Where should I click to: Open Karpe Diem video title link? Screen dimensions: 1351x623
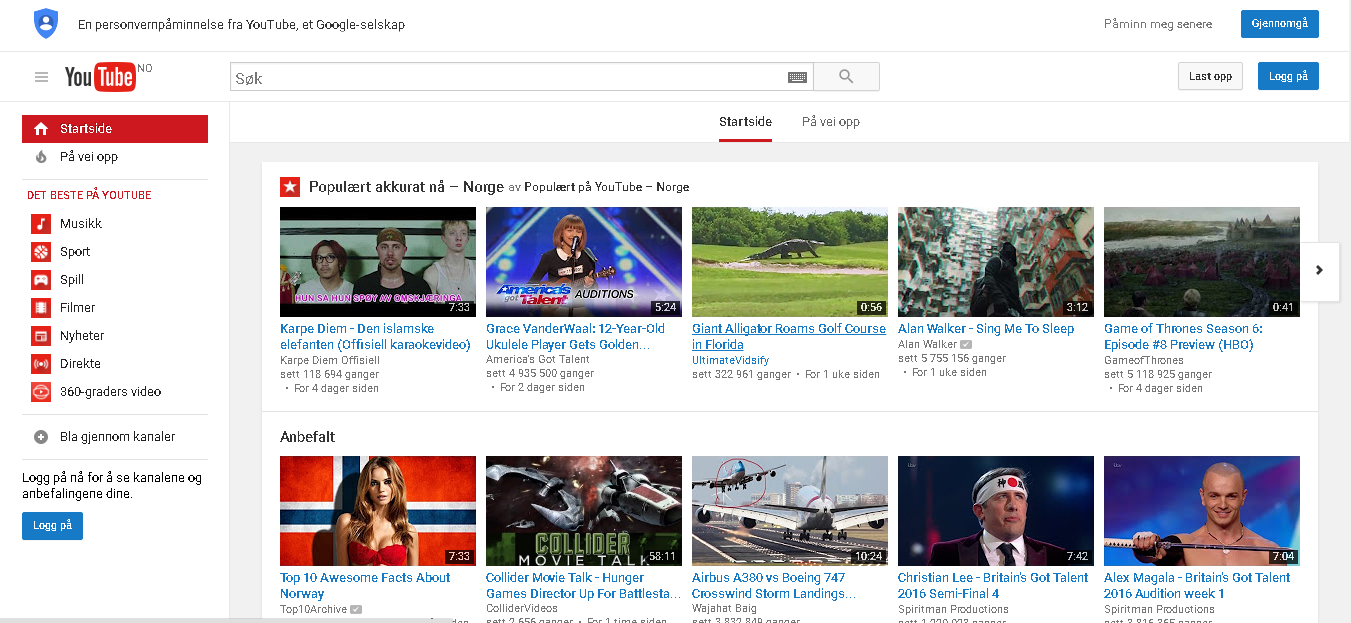(x=375, y=337)
